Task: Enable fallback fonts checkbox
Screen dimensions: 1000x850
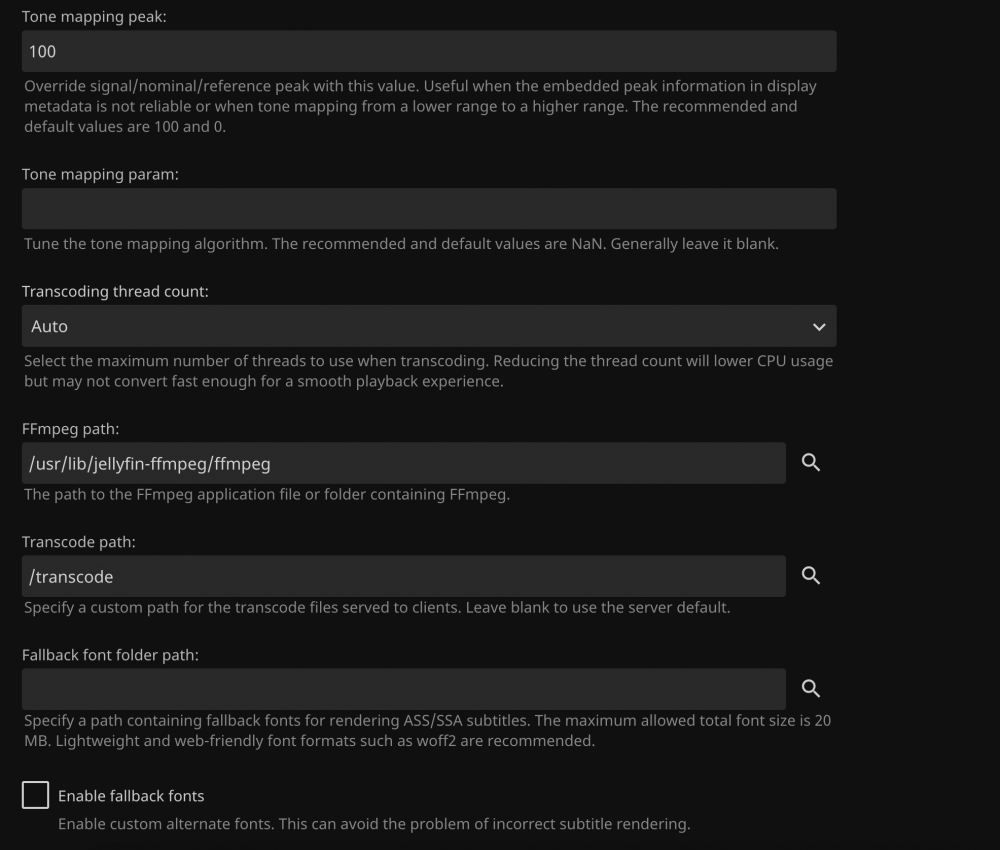Action: 35,795
